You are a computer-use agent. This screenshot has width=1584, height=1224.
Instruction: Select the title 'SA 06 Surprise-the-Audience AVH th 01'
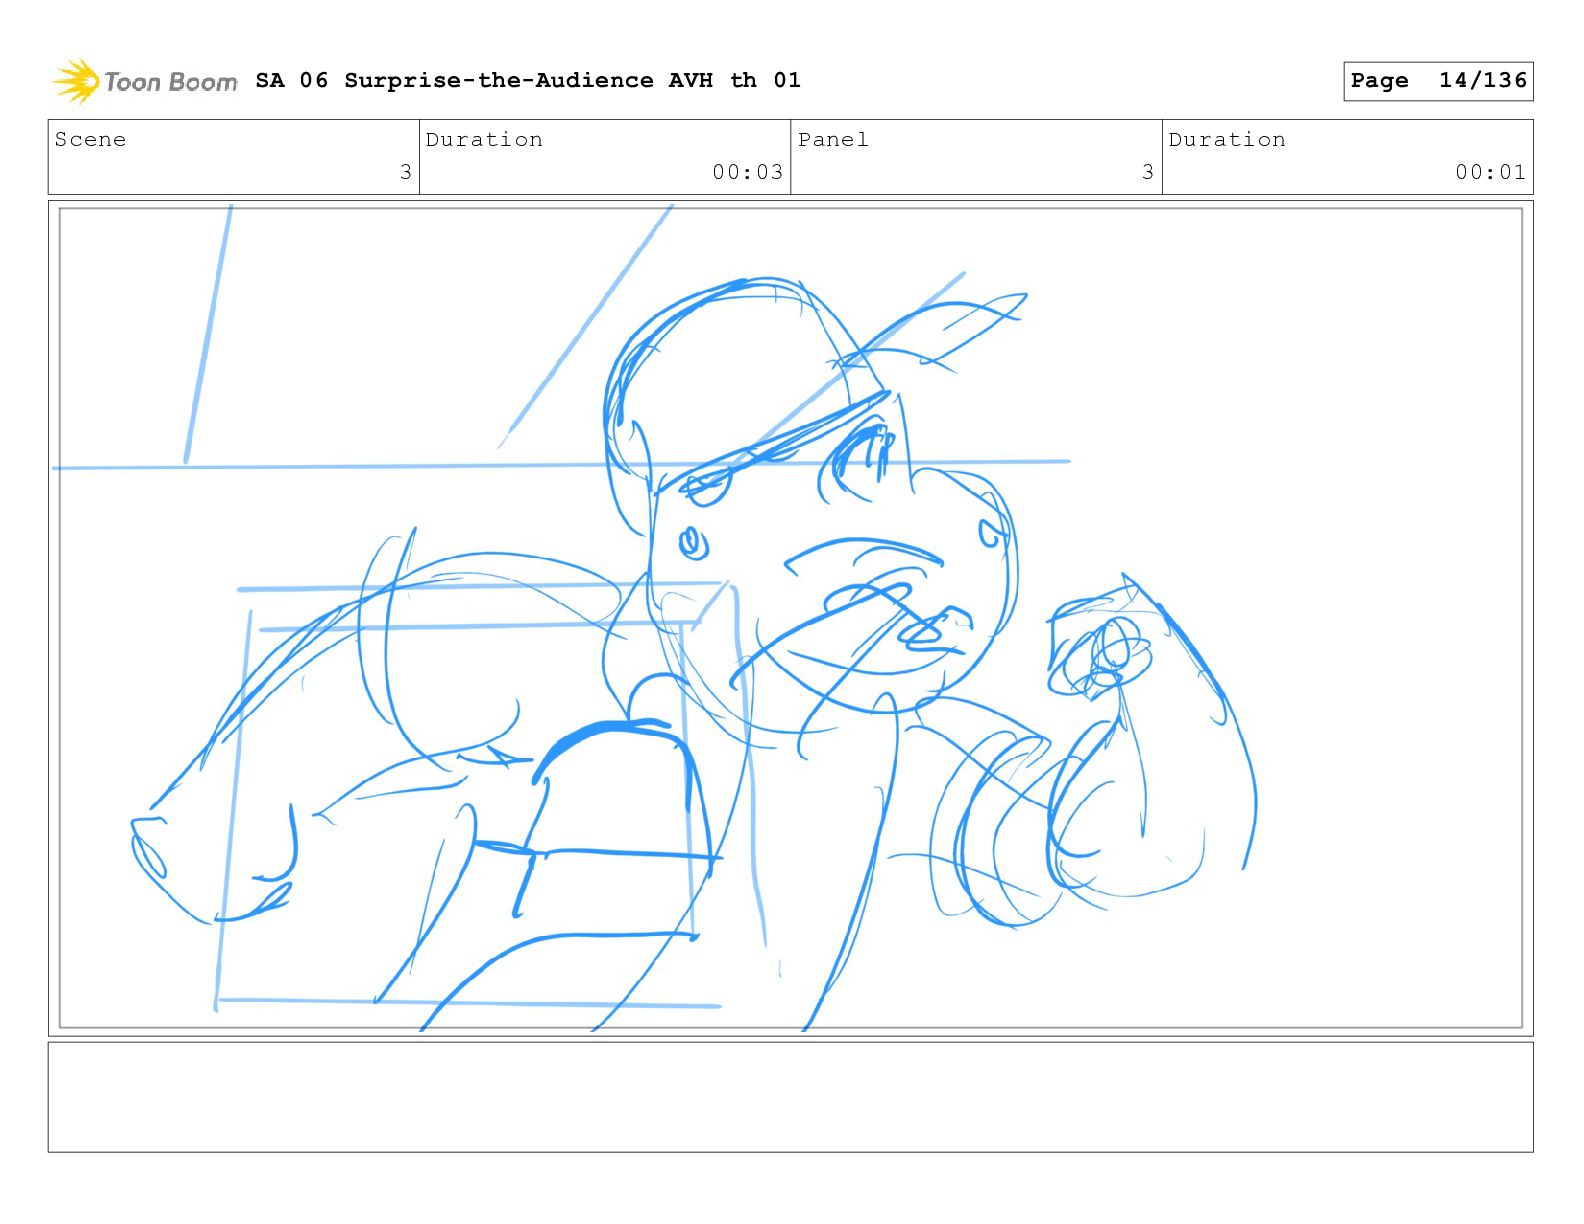tap(528, 80)
